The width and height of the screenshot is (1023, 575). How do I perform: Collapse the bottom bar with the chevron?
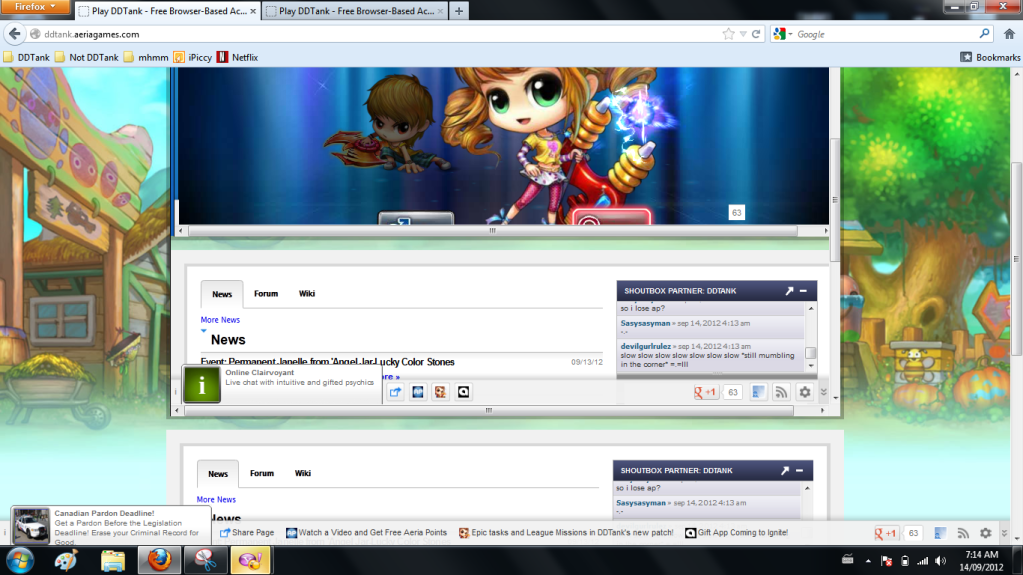pyautogui.click(x=1005, y=533)
